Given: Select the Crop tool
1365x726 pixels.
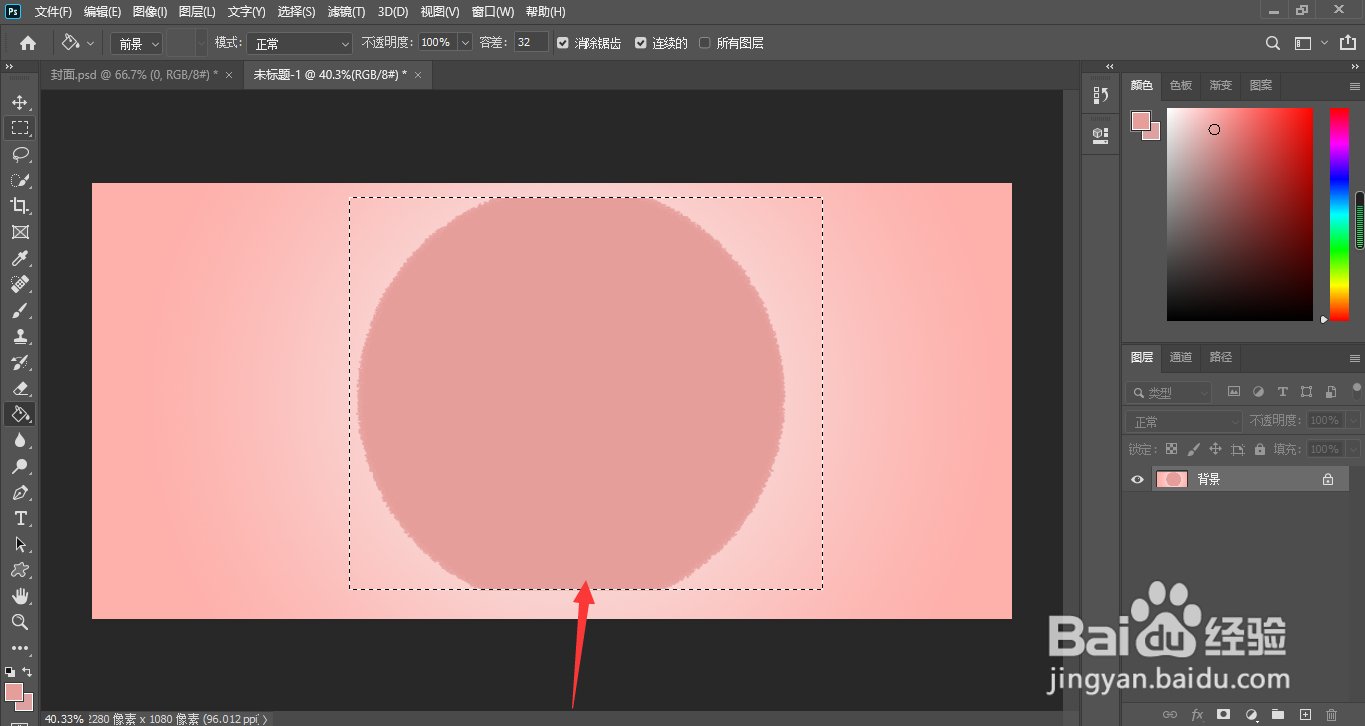Looking at the screenshot, I should pyautogui.click(x=20, y=206).
